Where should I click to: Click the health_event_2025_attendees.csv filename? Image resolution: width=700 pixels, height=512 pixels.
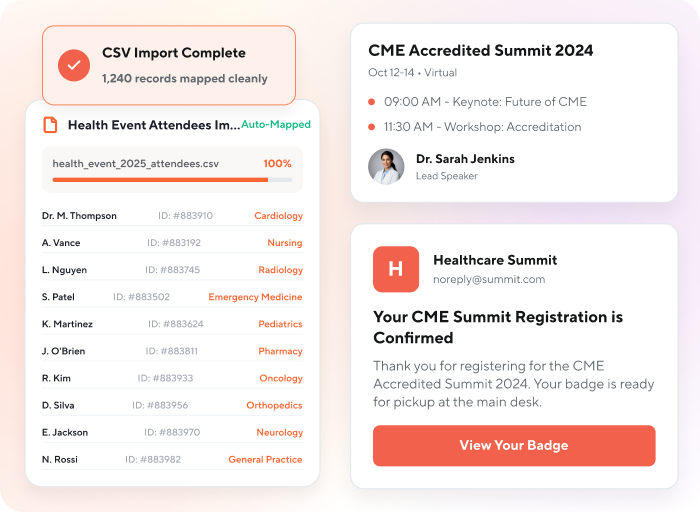136,164
